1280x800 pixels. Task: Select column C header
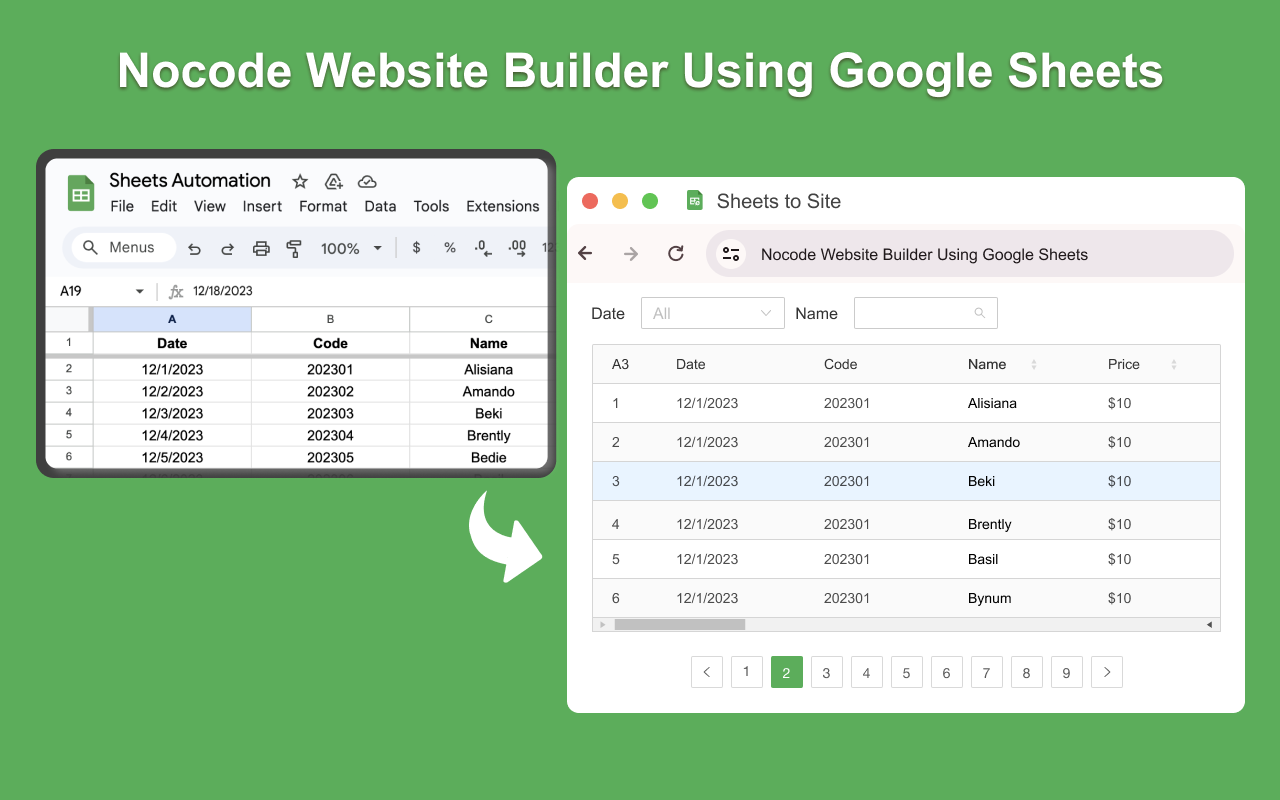pos(480,319)
